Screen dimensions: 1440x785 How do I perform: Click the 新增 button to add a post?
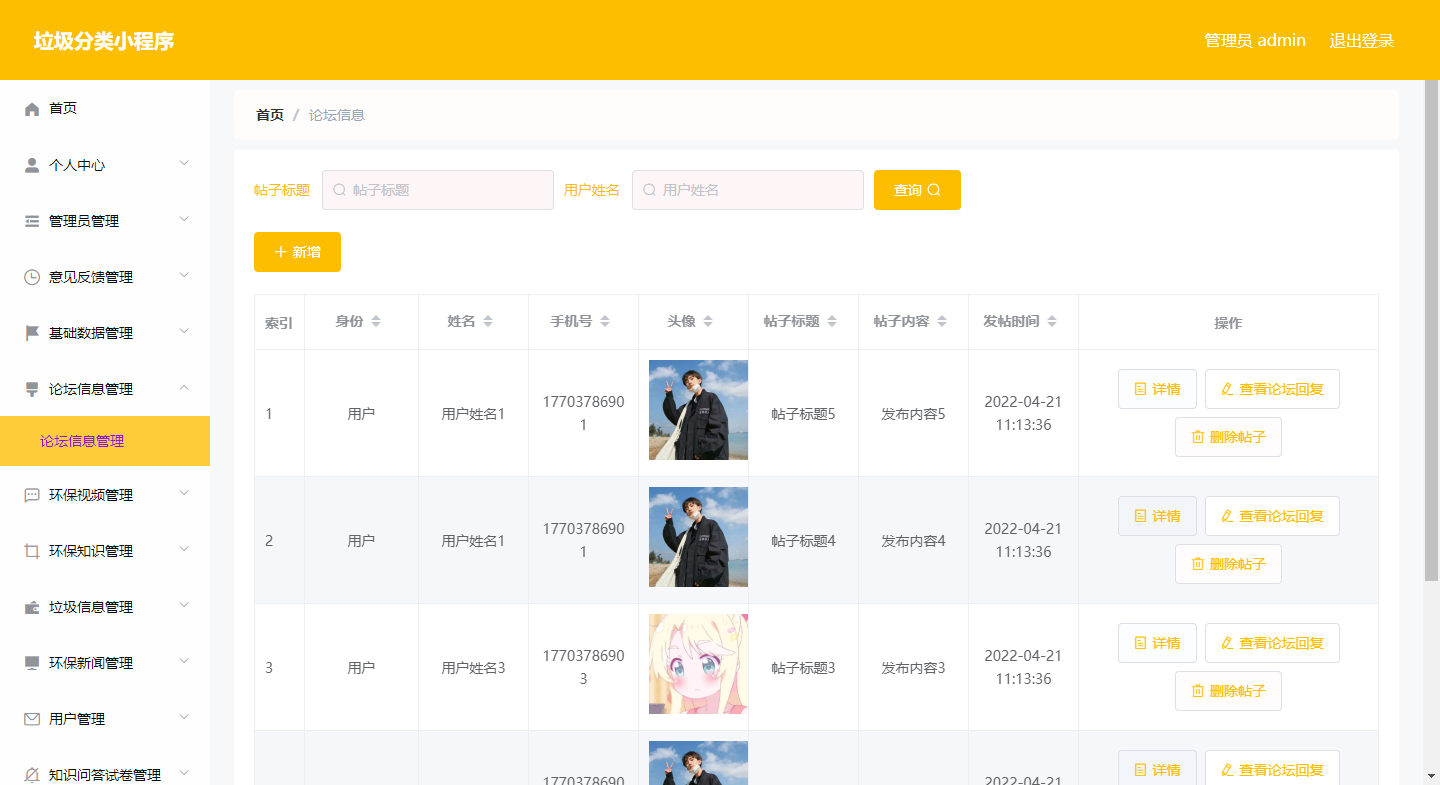297,252
